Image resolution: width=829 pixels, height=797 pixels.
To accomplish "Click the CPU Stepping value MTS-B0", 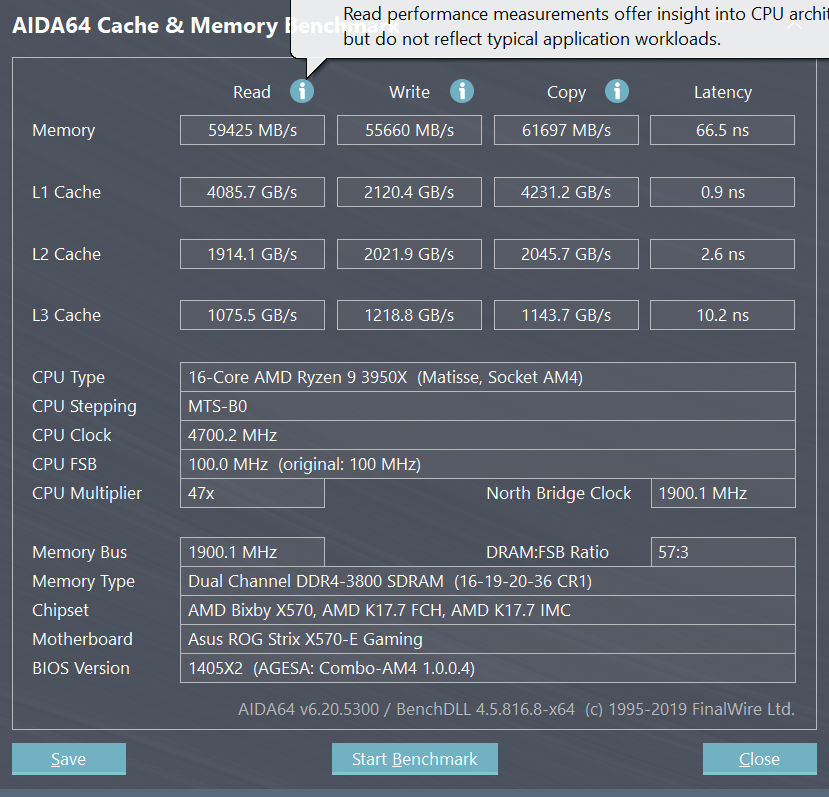I will point(487,406).
